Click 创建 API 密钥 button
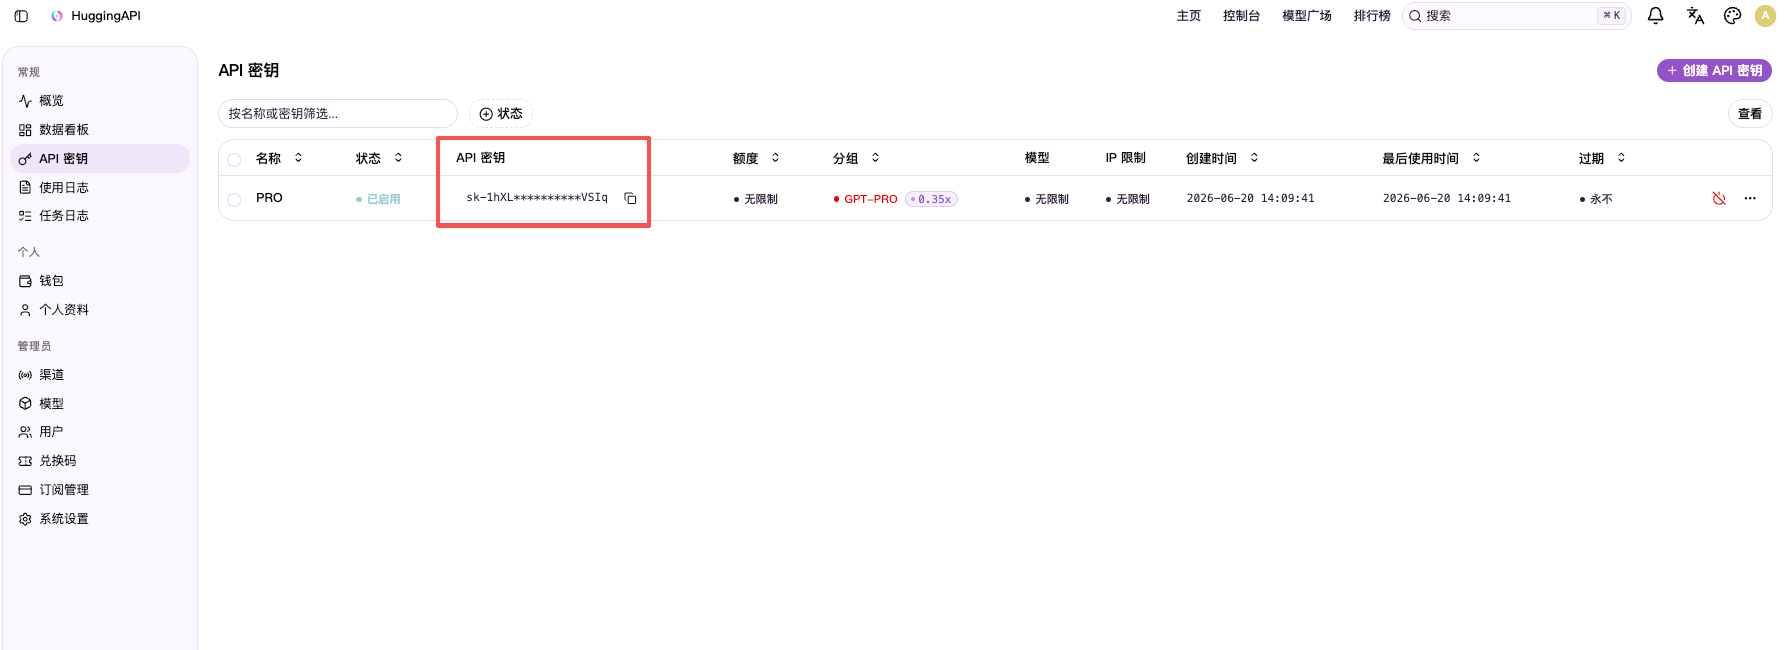Image resolution: width=1785 pixels, height=650 pixels. point(1714,70)
